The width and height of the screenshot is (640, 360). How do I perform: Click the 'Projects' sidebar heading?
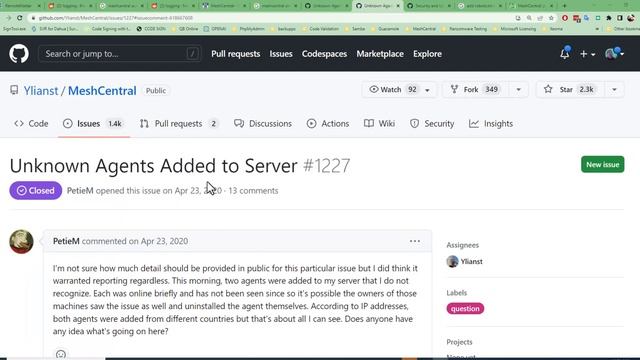(x=459, y=342)
